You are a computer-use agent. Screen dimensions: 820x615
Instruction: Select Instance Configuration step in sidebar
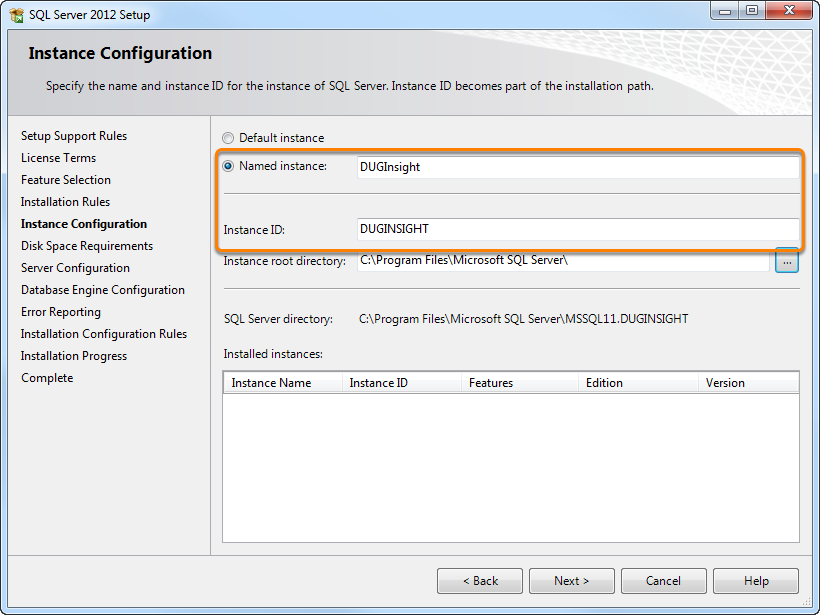(x=84, y=224)
